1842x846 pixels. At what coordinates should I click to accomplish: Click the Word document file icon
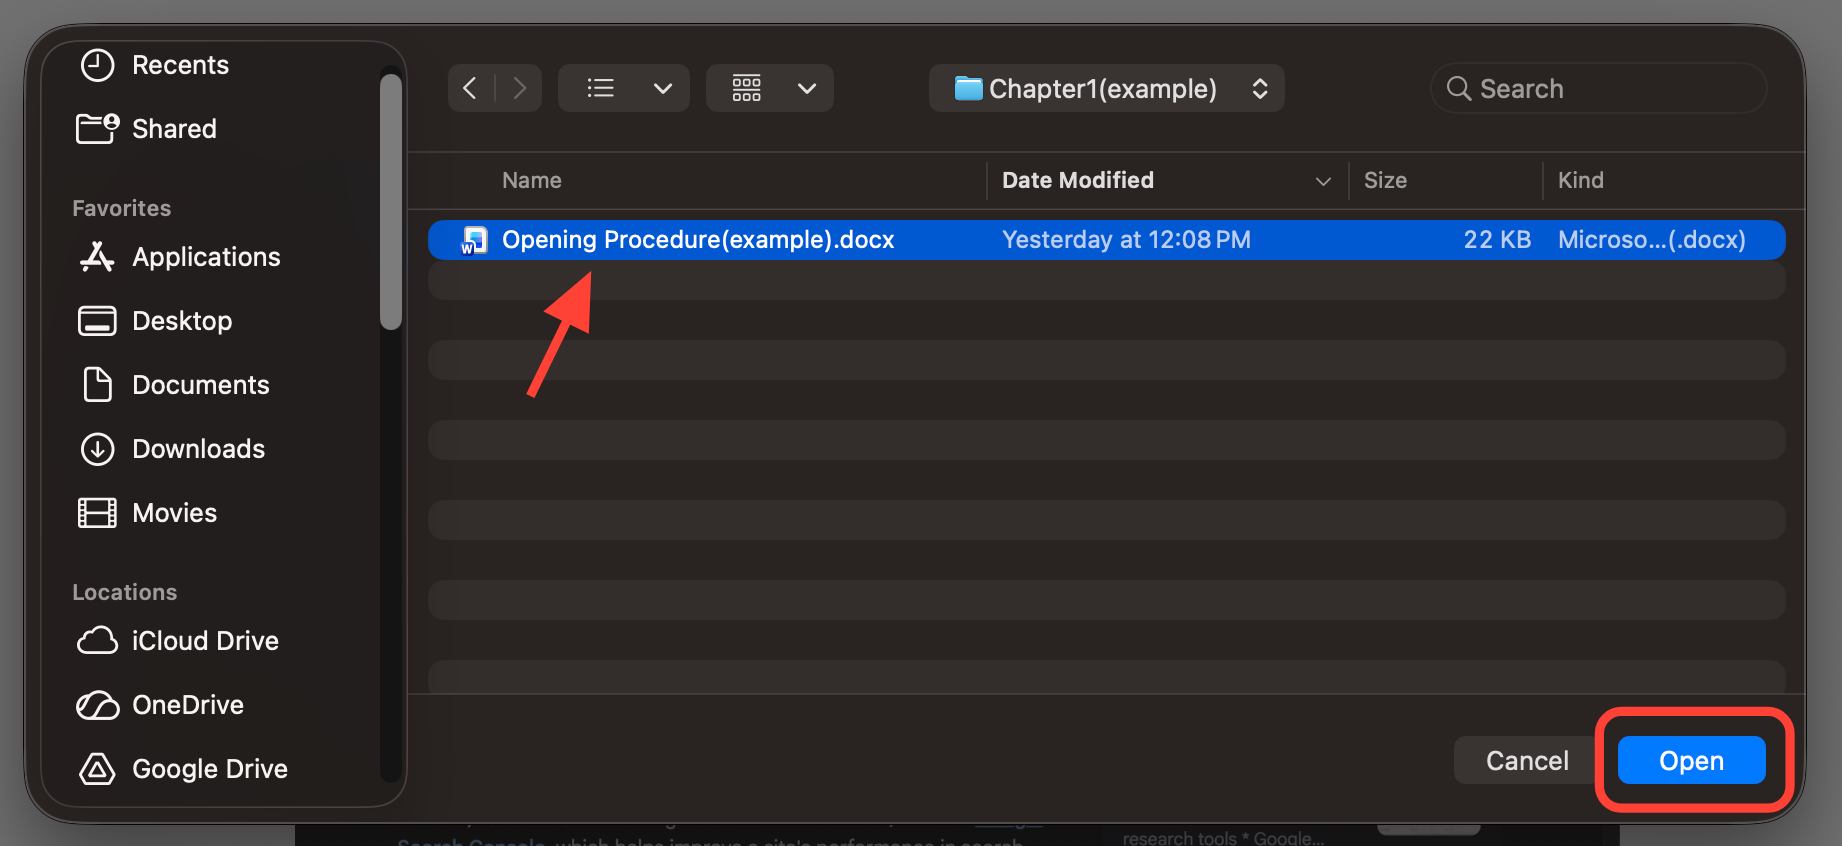click(x=474, y=240)
